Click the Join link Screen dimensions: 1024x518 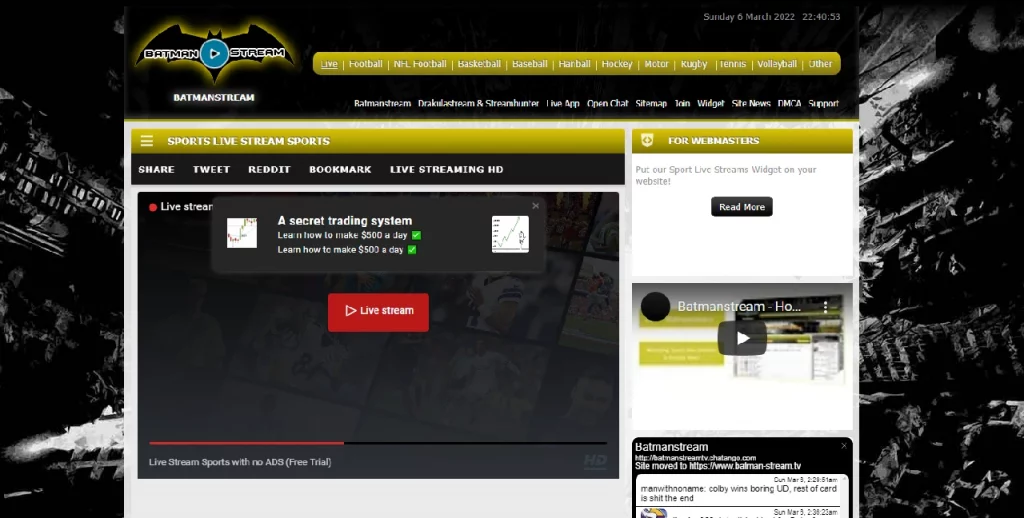point(682,103)
